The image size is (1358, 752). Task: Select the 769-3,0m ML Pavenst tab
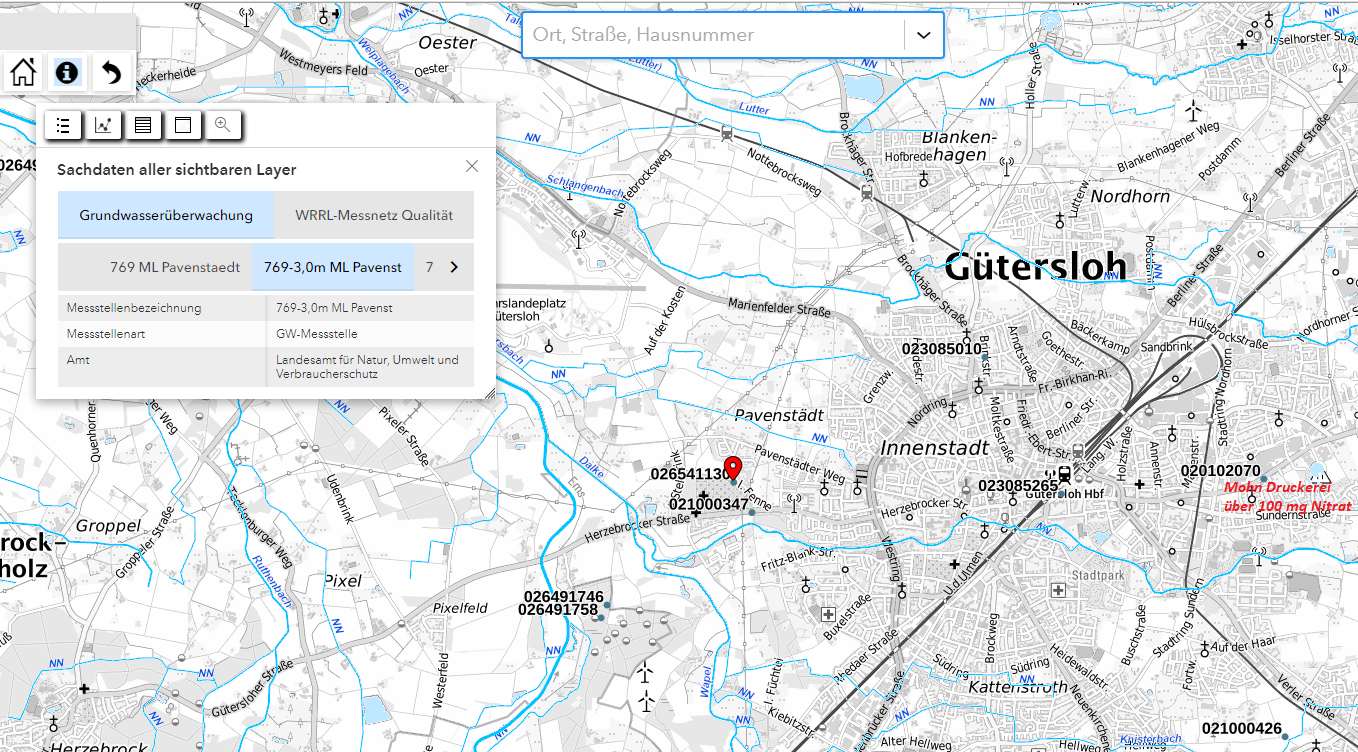tap(333, 267)
